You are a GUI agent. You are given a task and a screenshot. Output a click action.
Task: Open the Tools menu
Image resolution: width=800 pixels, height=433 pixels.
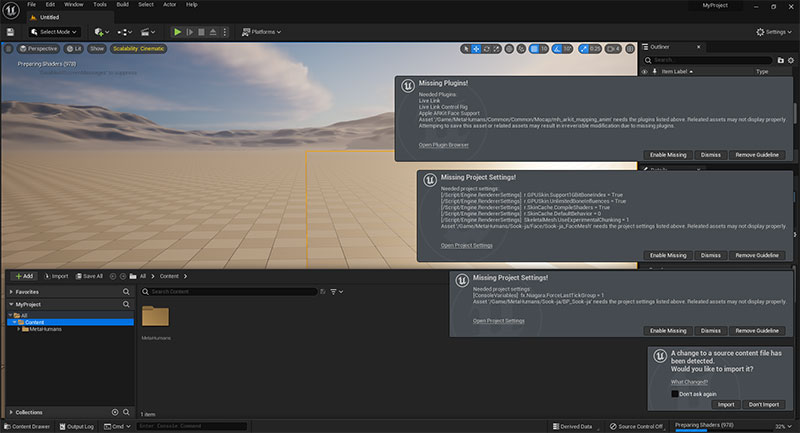[100, 5]
